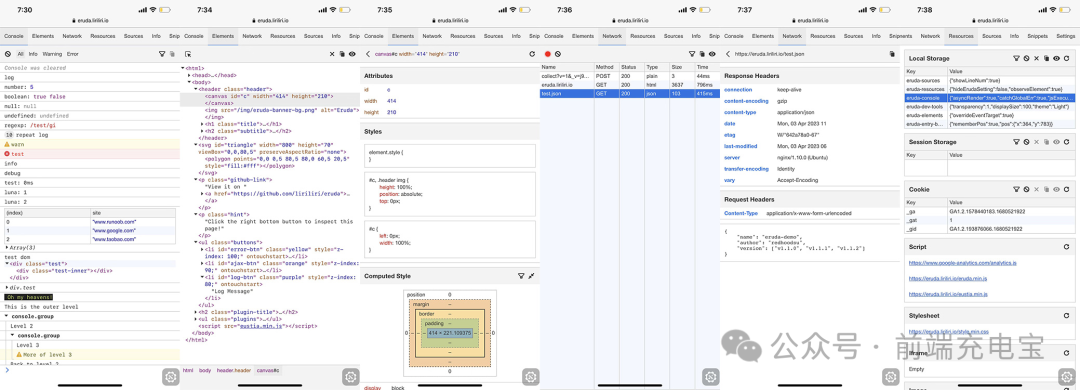Select the Warning console filter

[52, 53]
